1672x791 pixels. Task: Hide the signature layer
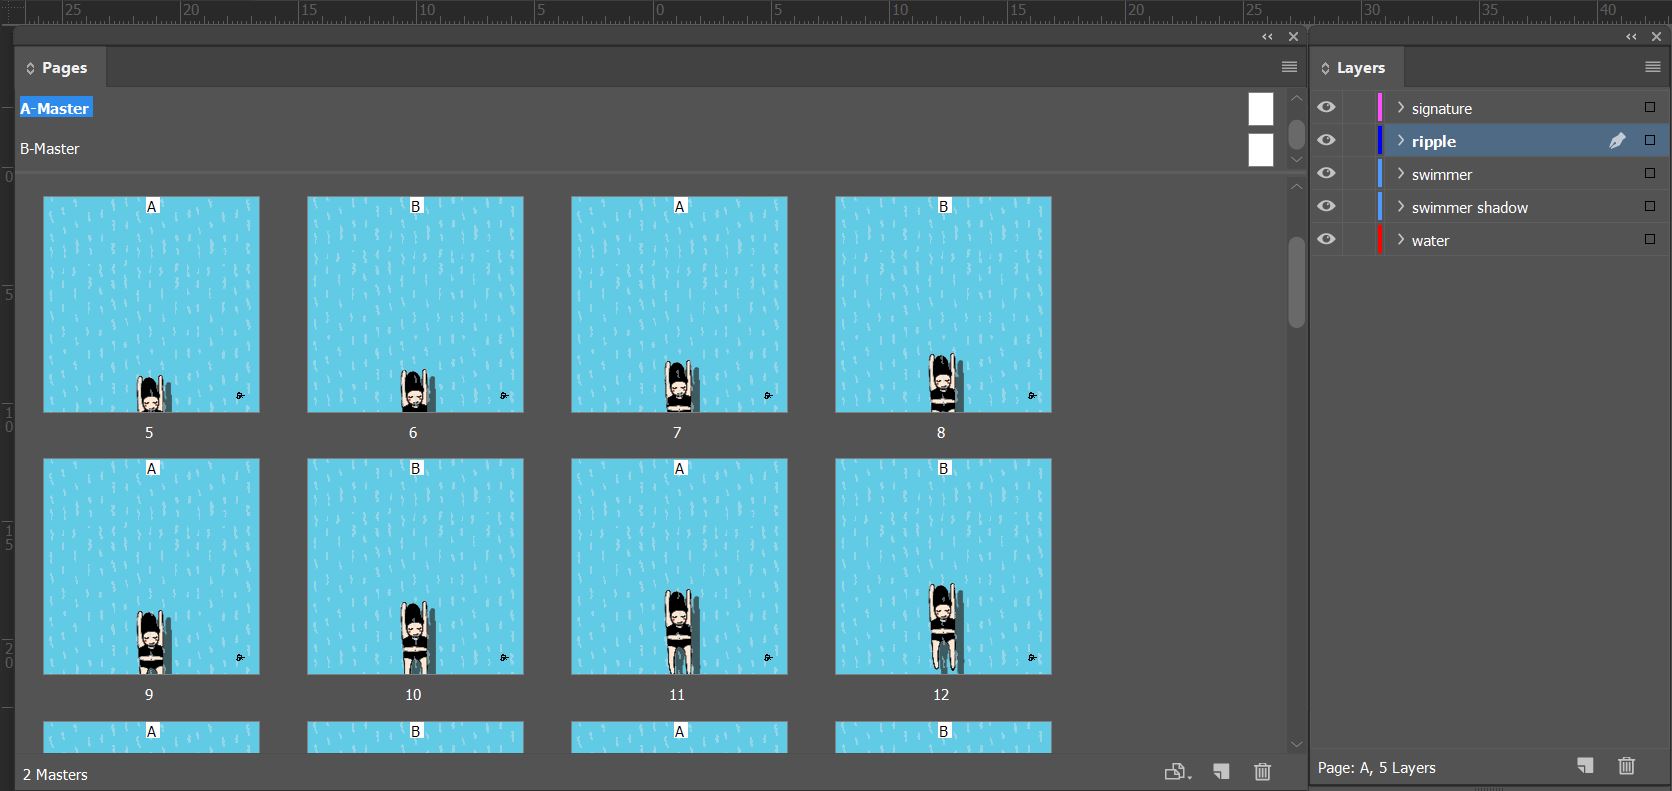[x=1326, y=107]
